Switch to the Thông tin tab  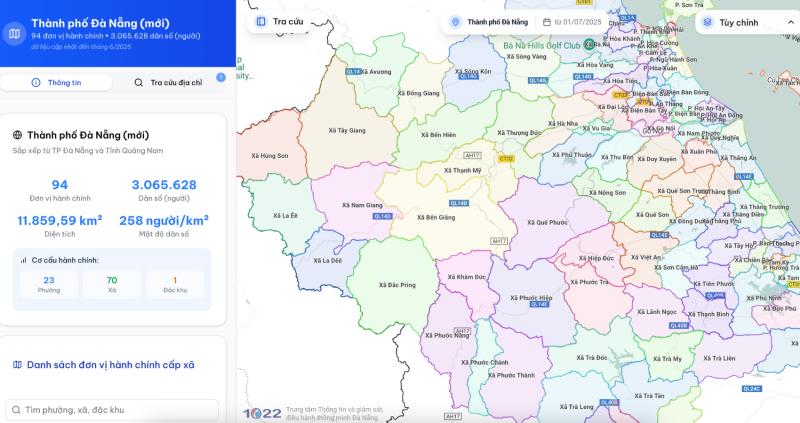[57, 82]
